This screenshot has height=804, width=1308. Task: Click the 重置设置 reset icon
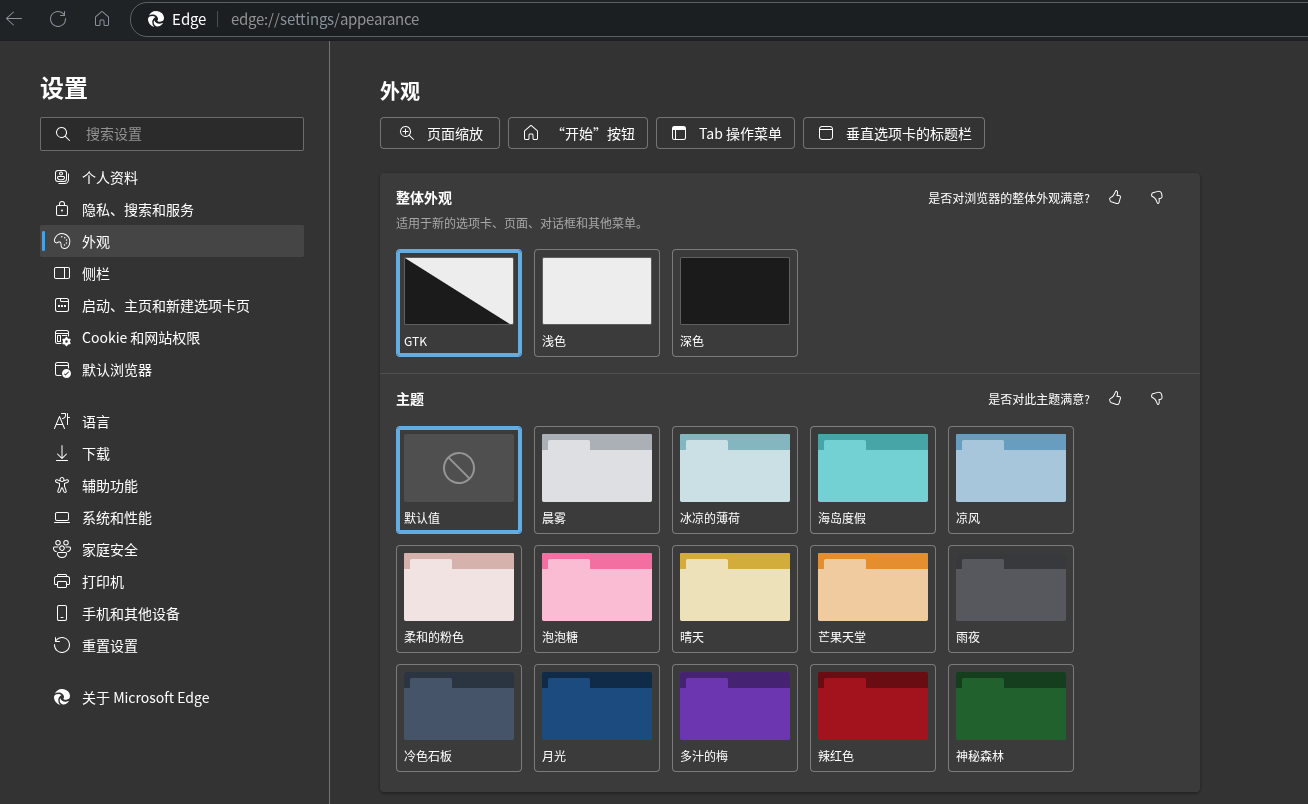point(62,646)
